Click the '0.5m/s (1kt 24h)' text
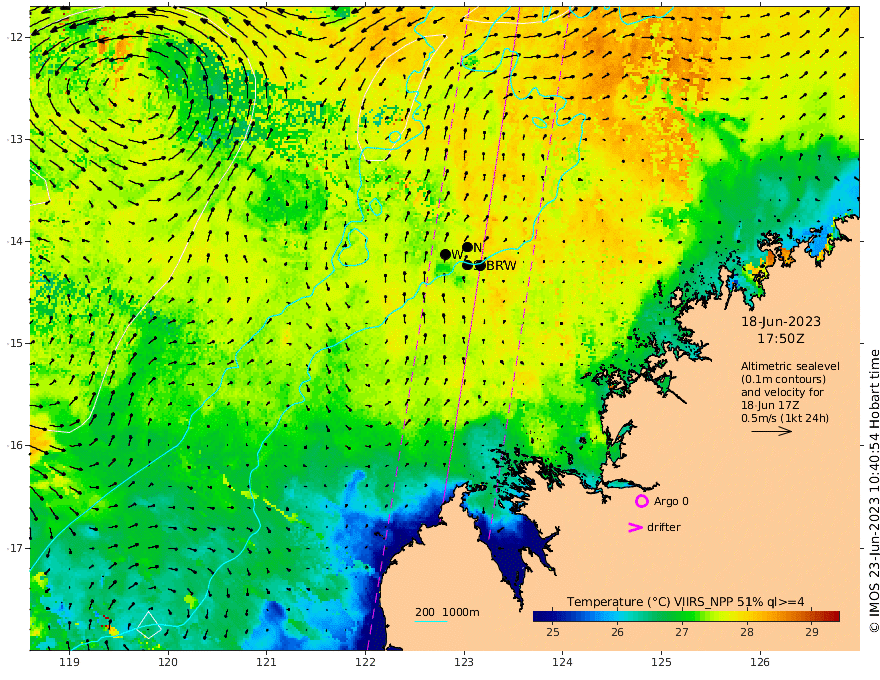The width and height of the screenshot is (880, 680). [785, 418]
